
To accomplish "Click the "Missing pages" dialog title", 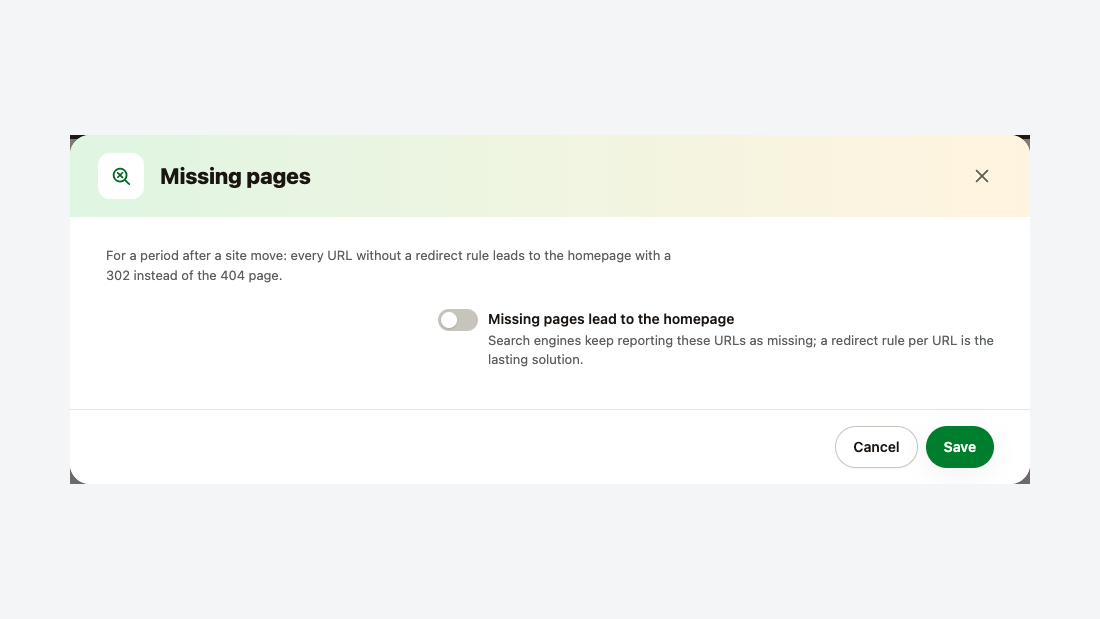I will point(235,176).
